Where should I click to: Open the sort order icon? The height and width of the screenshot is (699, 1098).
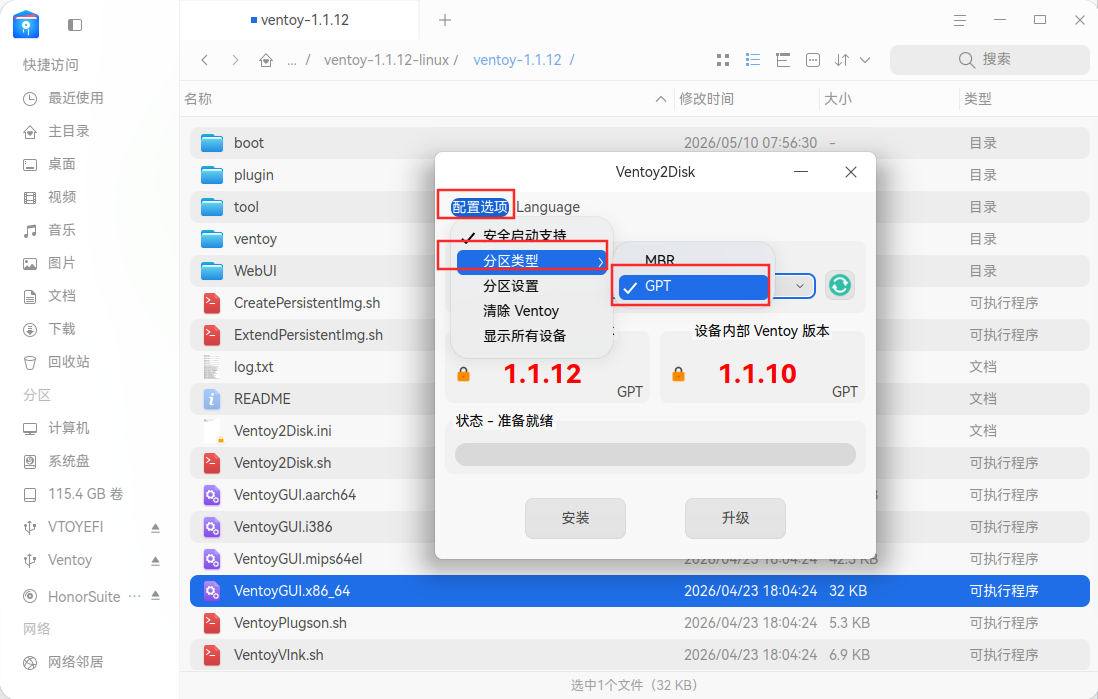coord(842,60)
